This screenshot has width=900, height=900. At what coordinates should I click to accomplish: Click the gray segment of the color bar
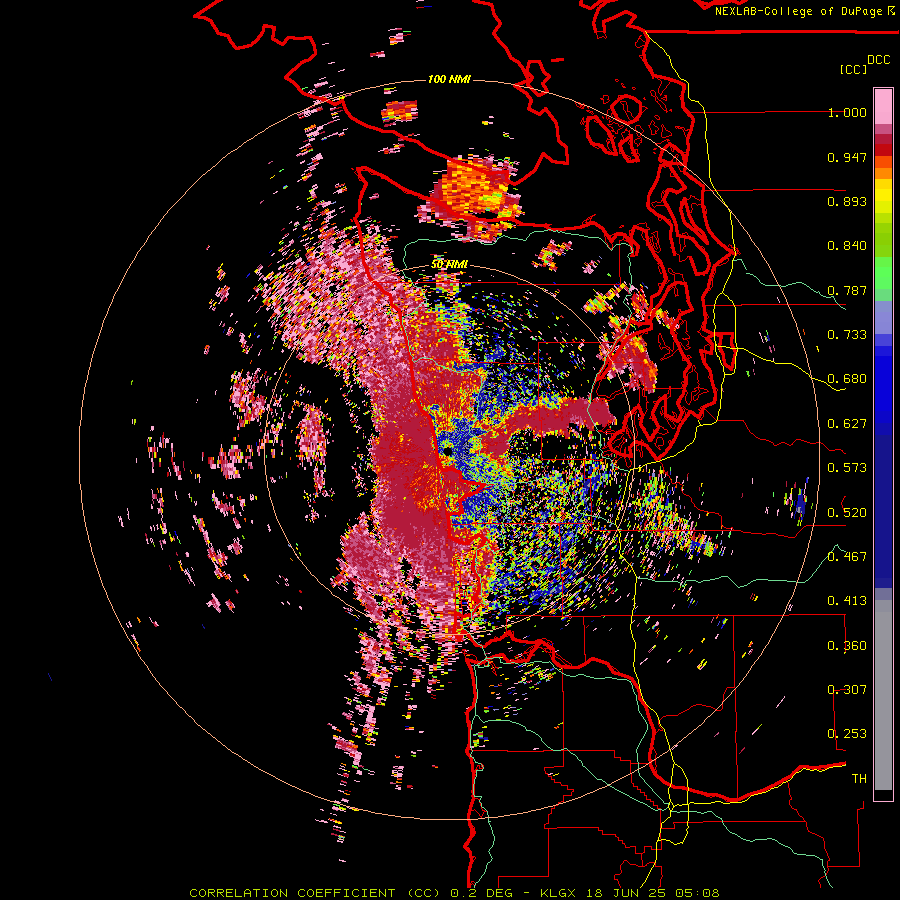pyautogui.click(x=883, y=695)
